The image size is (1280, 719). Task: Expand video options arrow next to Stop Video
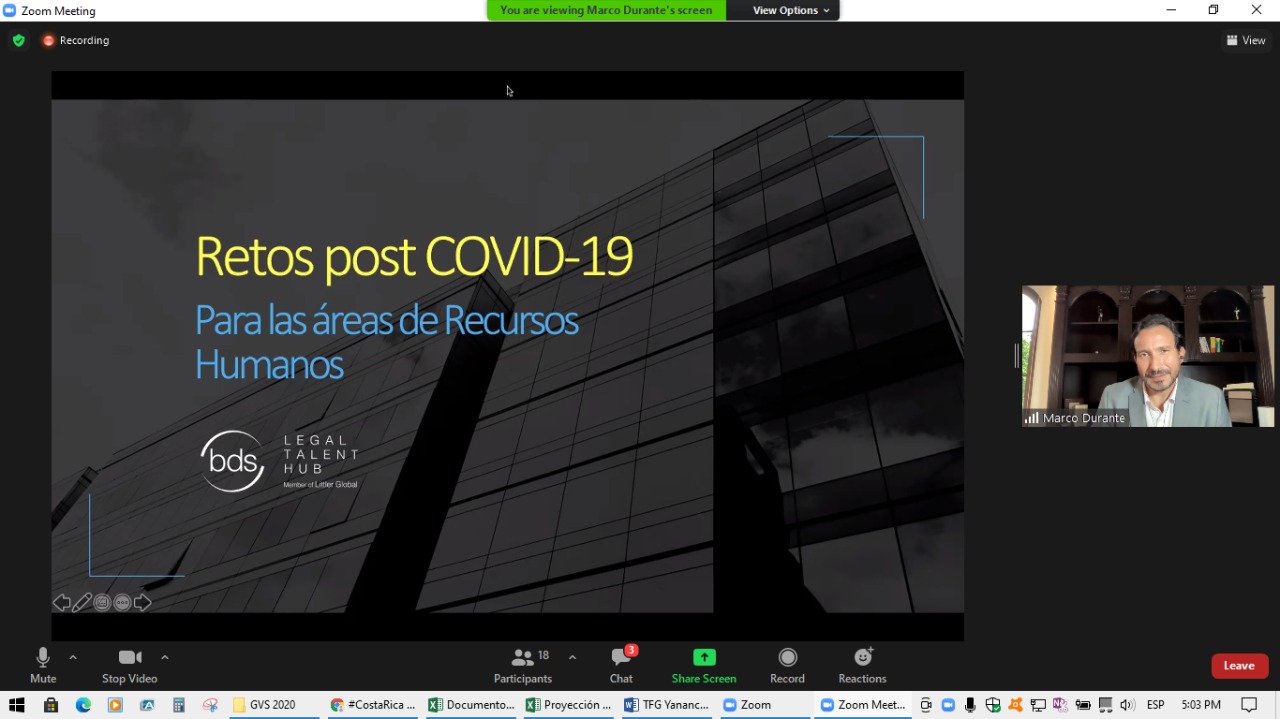(165, 657)
